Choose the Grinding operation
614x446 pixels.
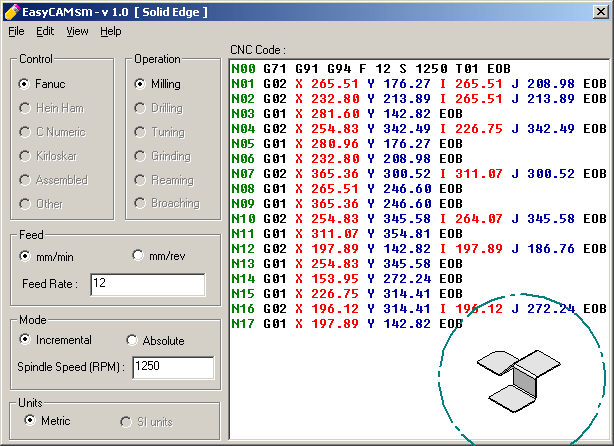(163, 156)
